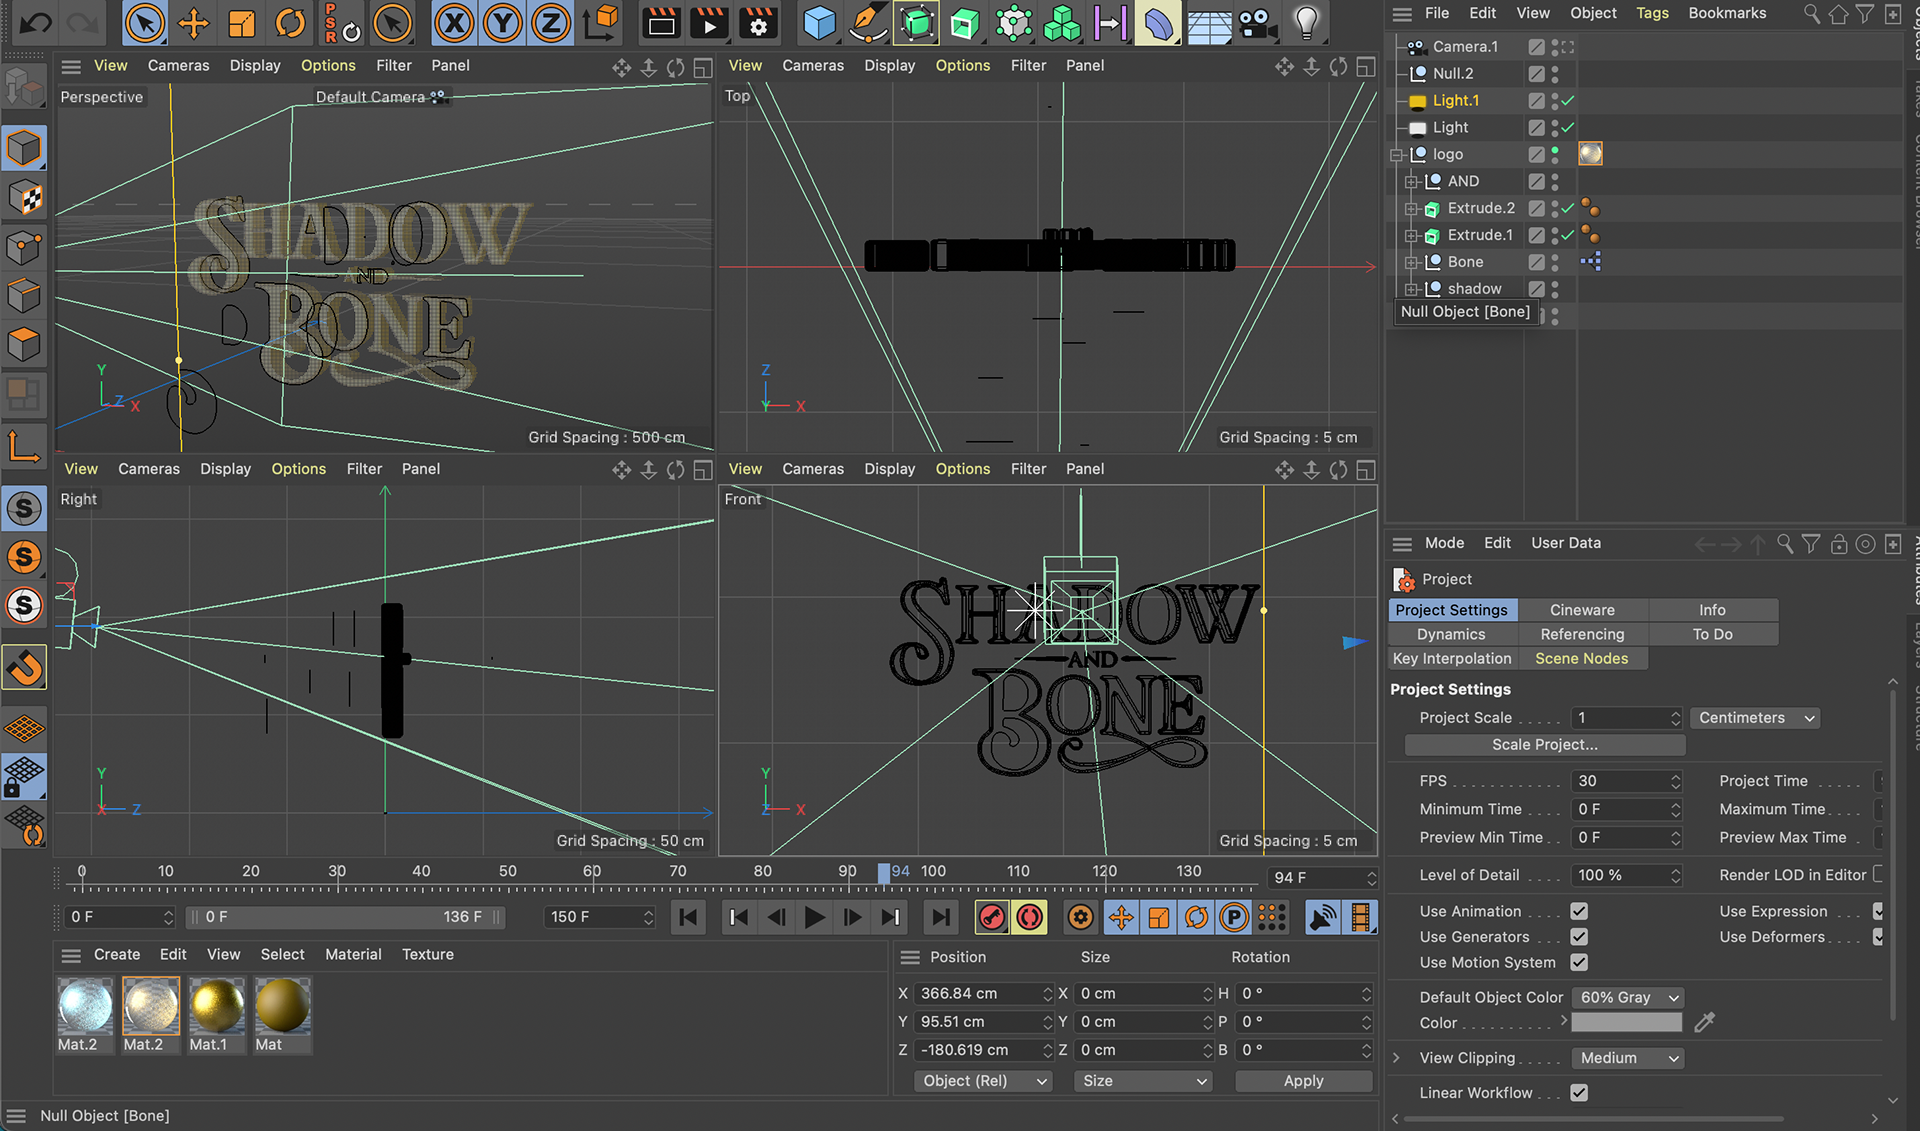Click timeline ruler at frame 50
The height and width of the screenshot is (1131, 1920).
tap(508, 872)
